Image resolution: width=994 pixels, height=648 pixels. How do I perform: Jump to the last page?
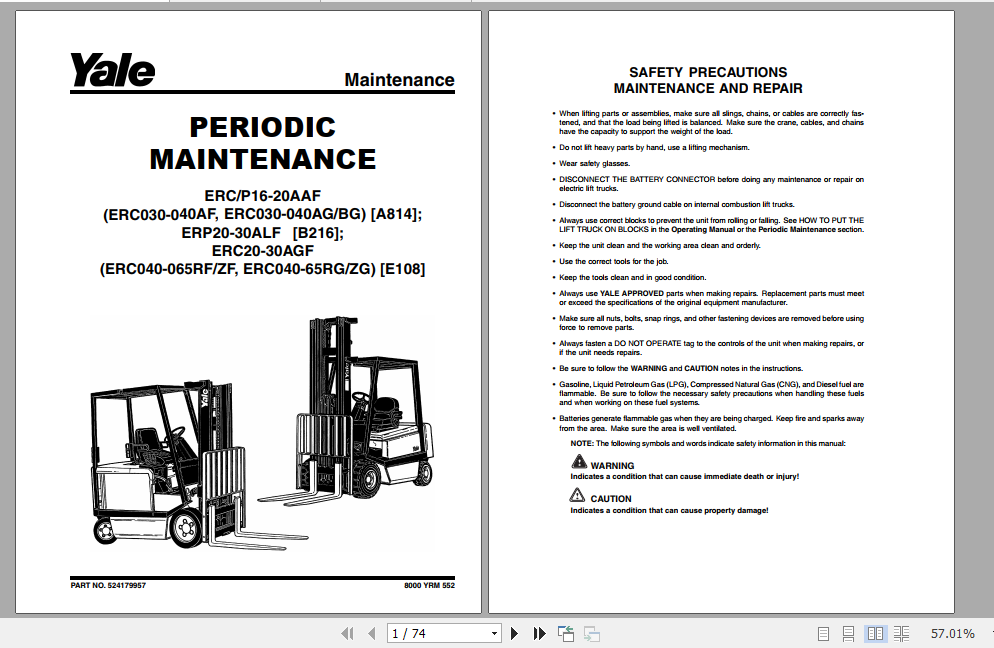[x=539, y=633]
